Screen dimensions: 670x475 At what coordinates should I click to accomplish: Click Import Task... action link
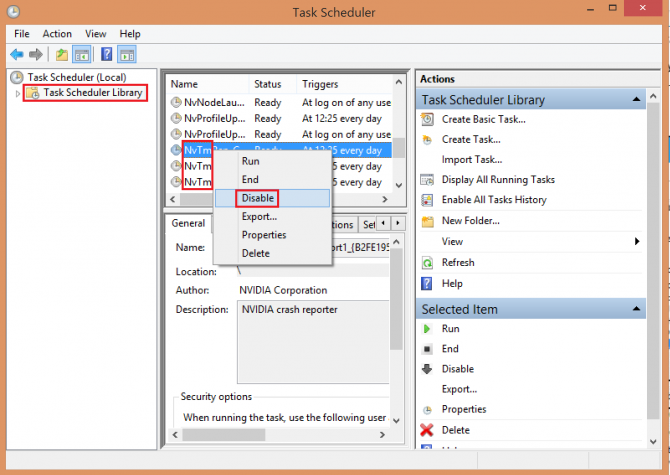point(472,160)
